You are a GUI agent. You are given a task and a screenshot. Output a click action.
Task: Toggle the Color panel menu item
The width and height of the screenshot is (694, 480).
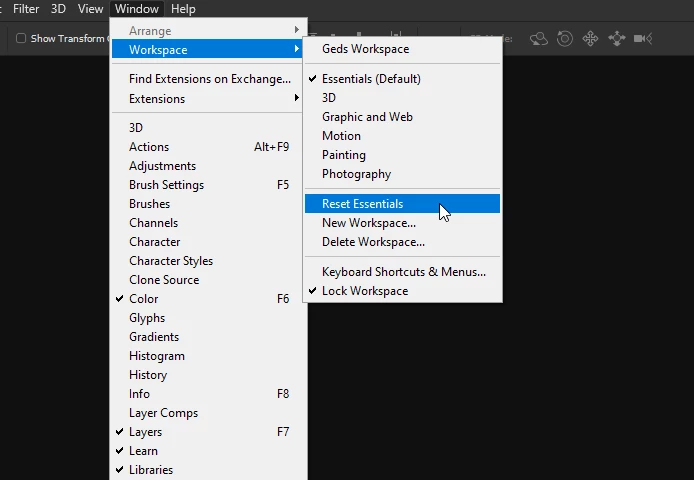209,299
